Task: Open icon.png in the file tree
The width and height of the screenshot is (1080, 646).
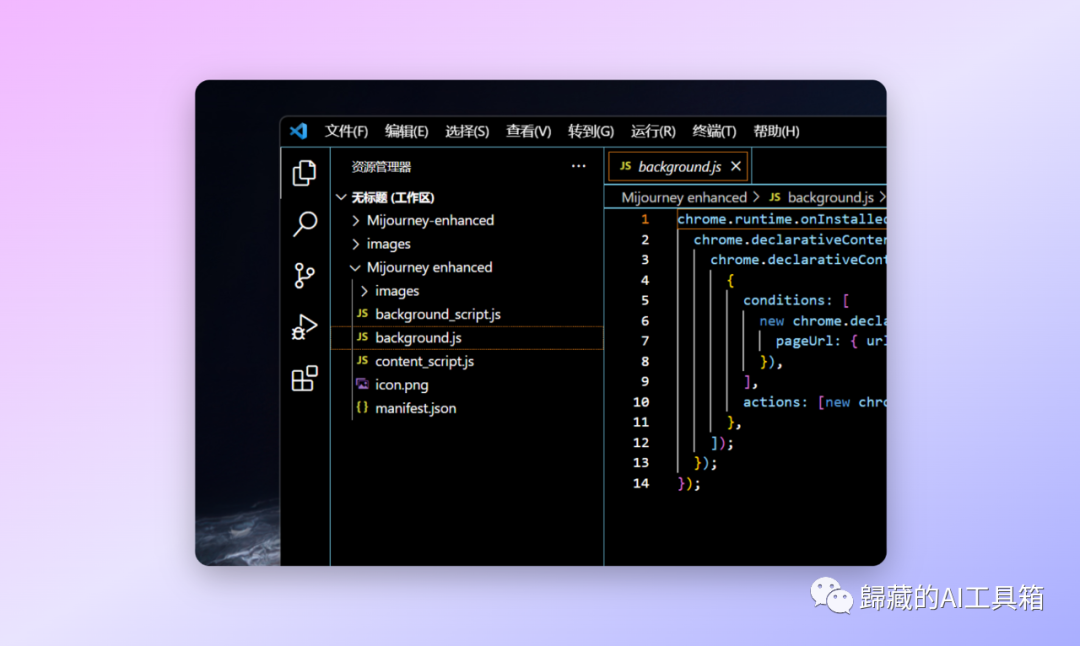Action: 467,384
